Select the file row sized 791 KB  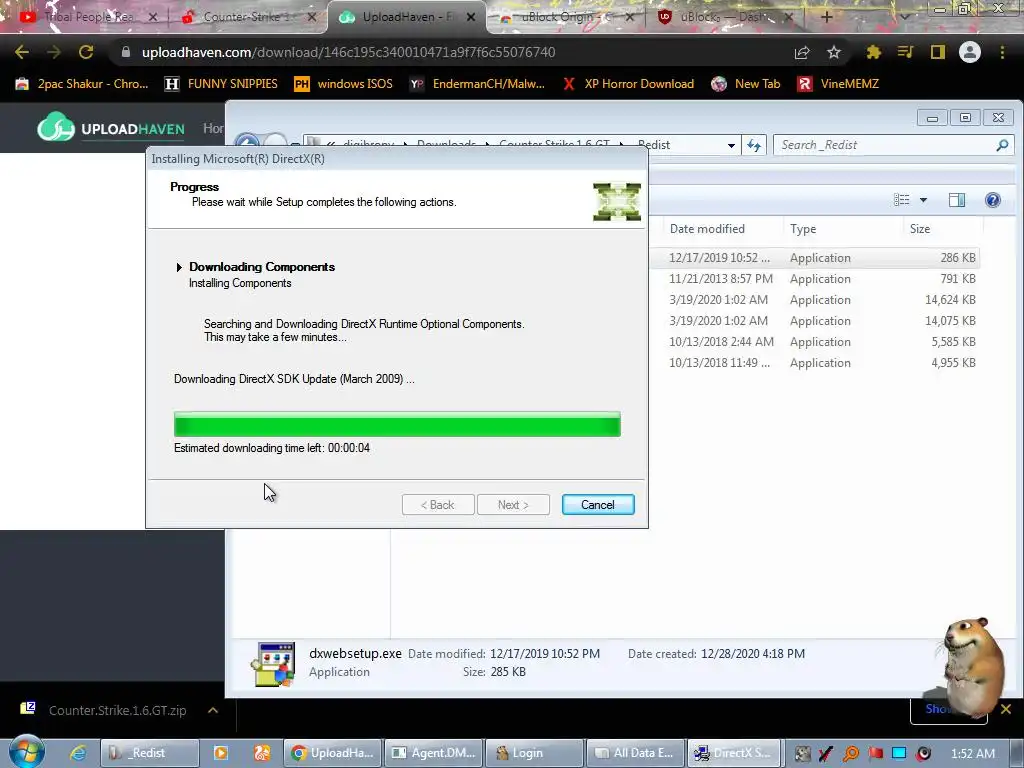click(815, 279)
